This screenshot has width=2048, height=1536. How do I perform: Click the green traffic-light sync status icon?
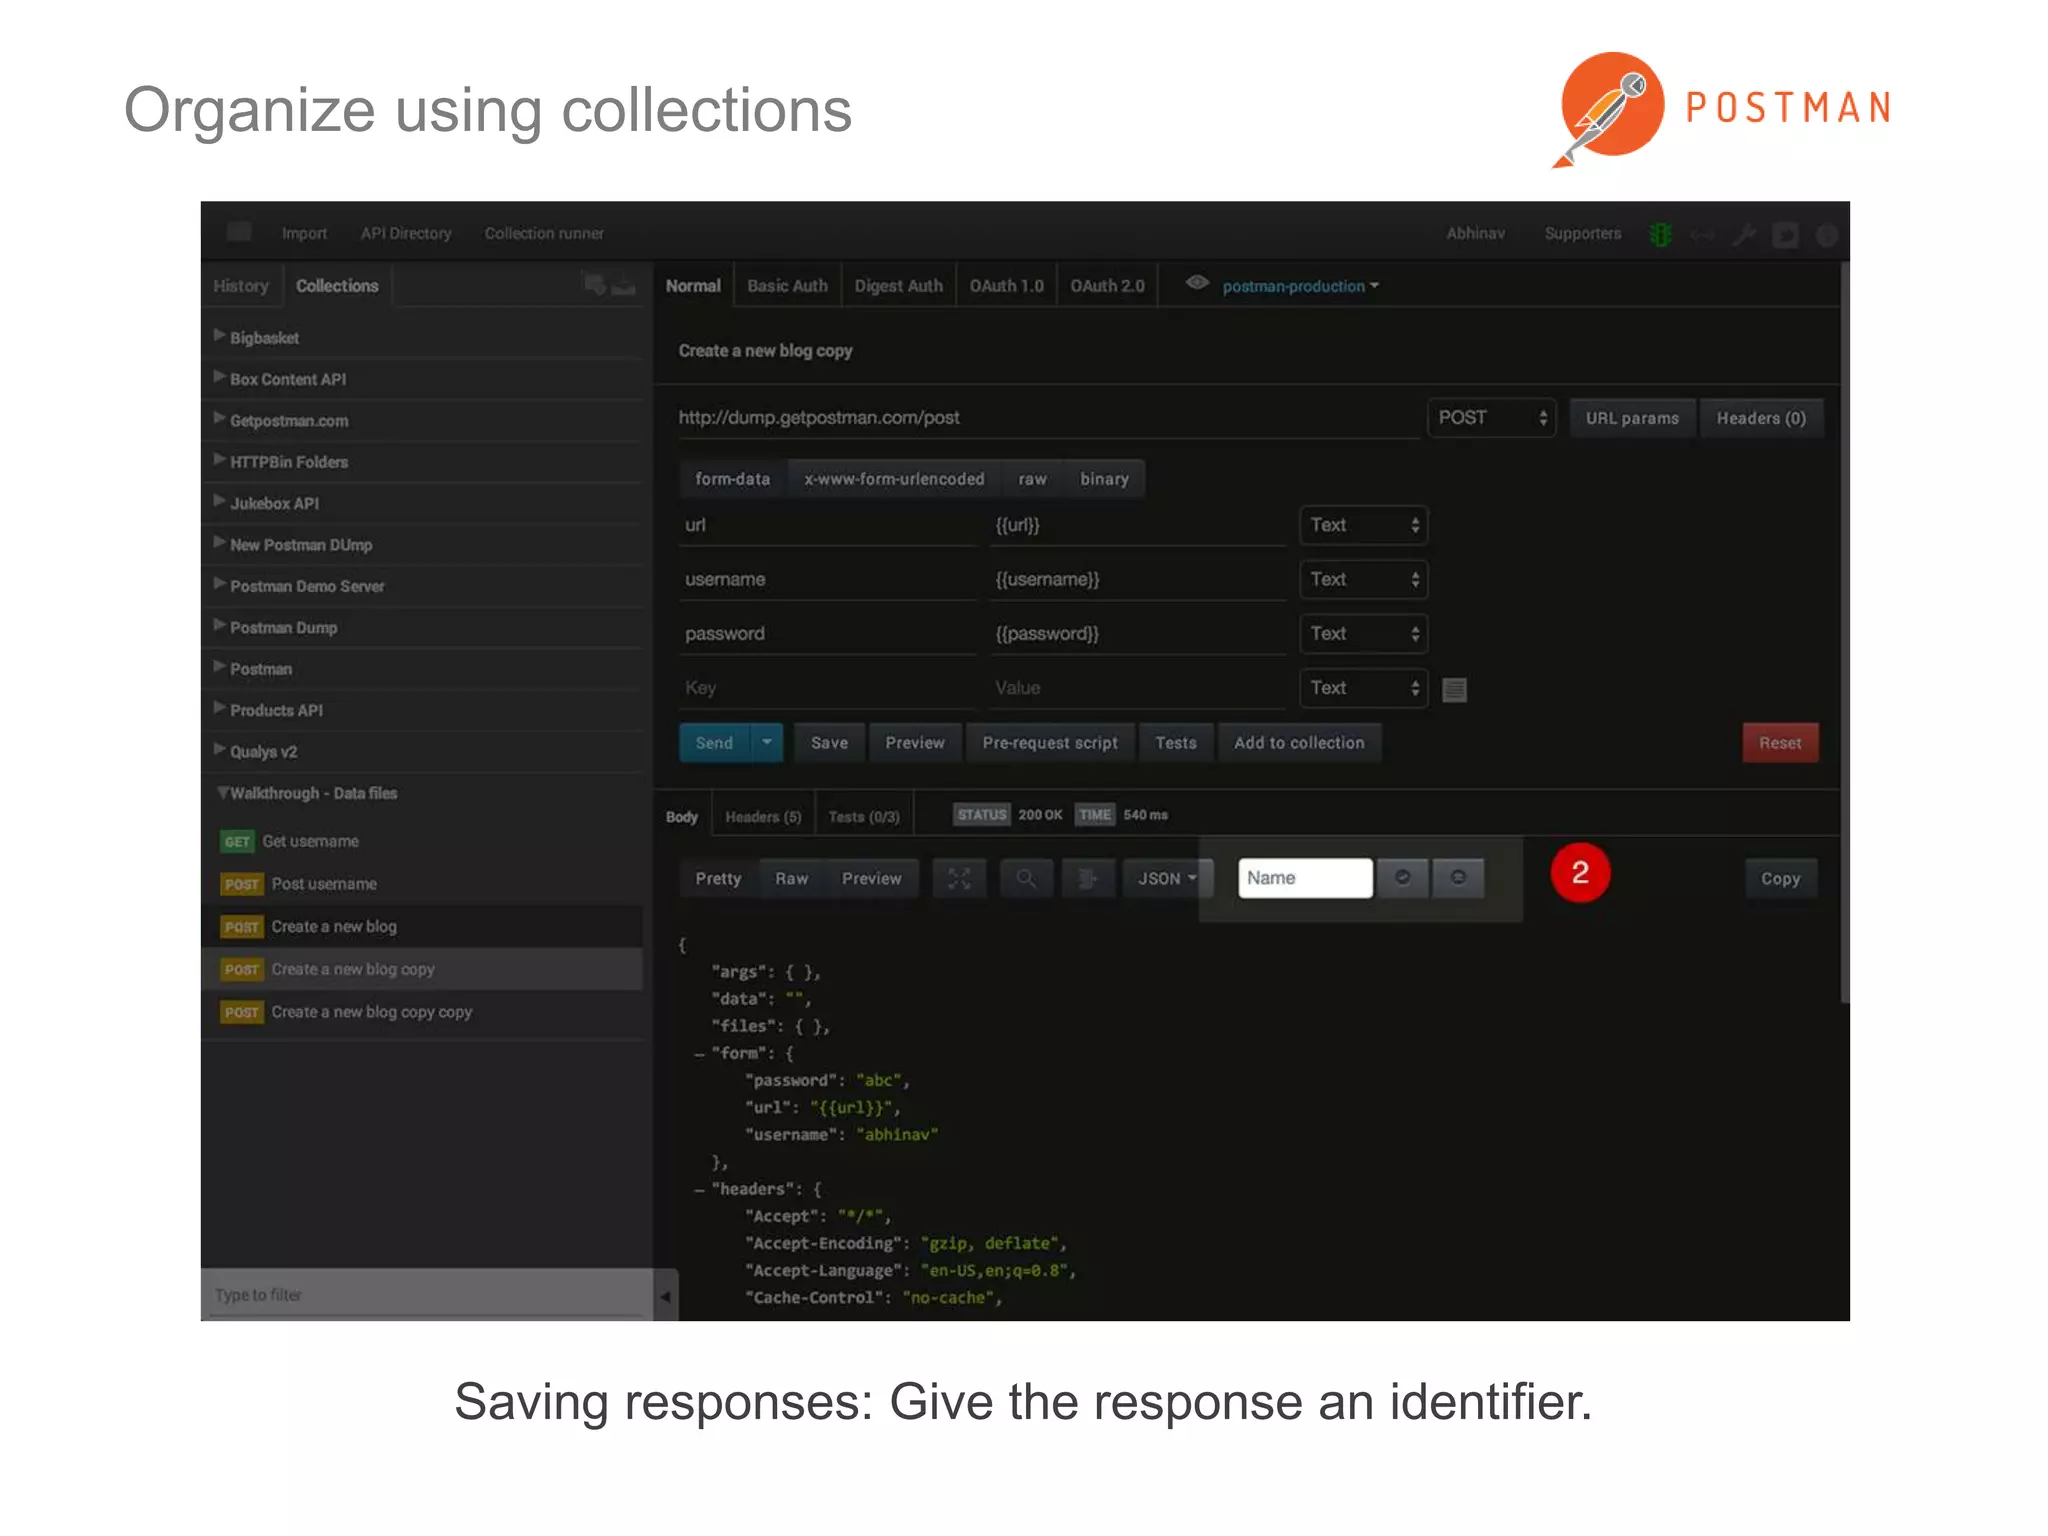1661,234
